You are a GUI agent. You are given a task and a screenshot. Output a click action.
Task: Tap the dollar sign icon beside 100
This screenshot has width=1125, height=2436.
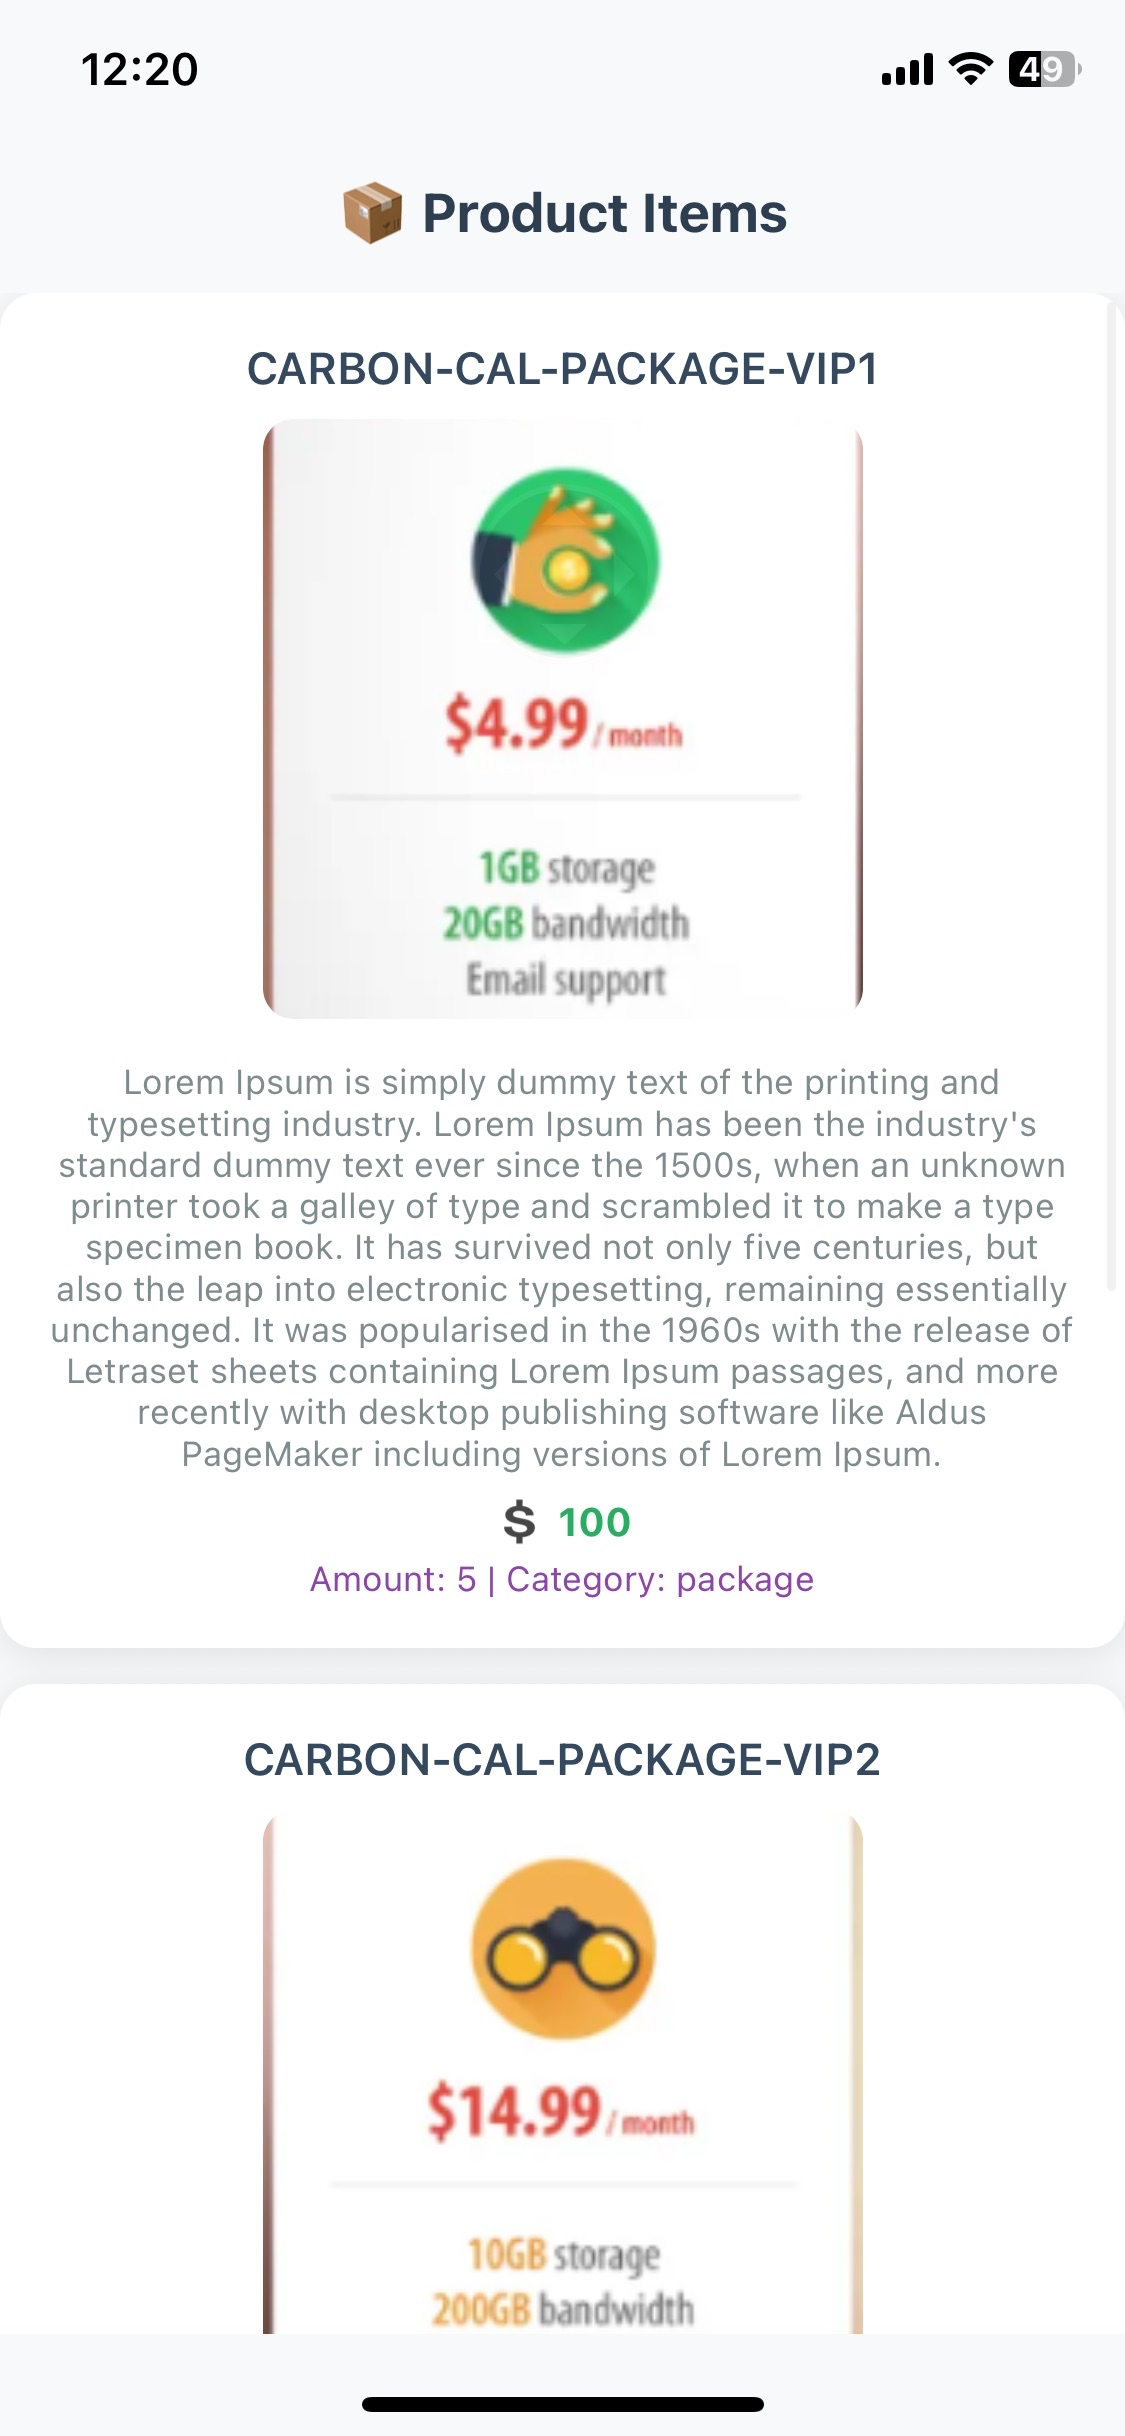pos(519,1522)
